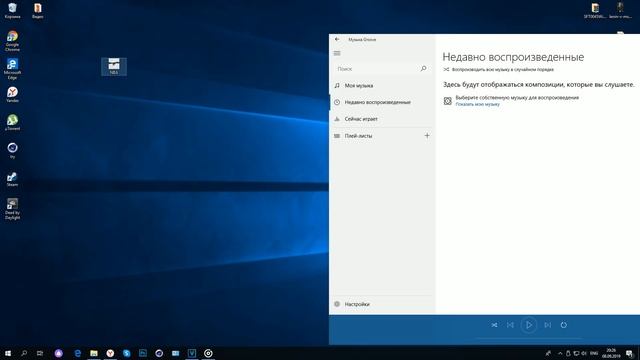
Task: Open the Моя музыка section
Action: click(x=382, y=86)
